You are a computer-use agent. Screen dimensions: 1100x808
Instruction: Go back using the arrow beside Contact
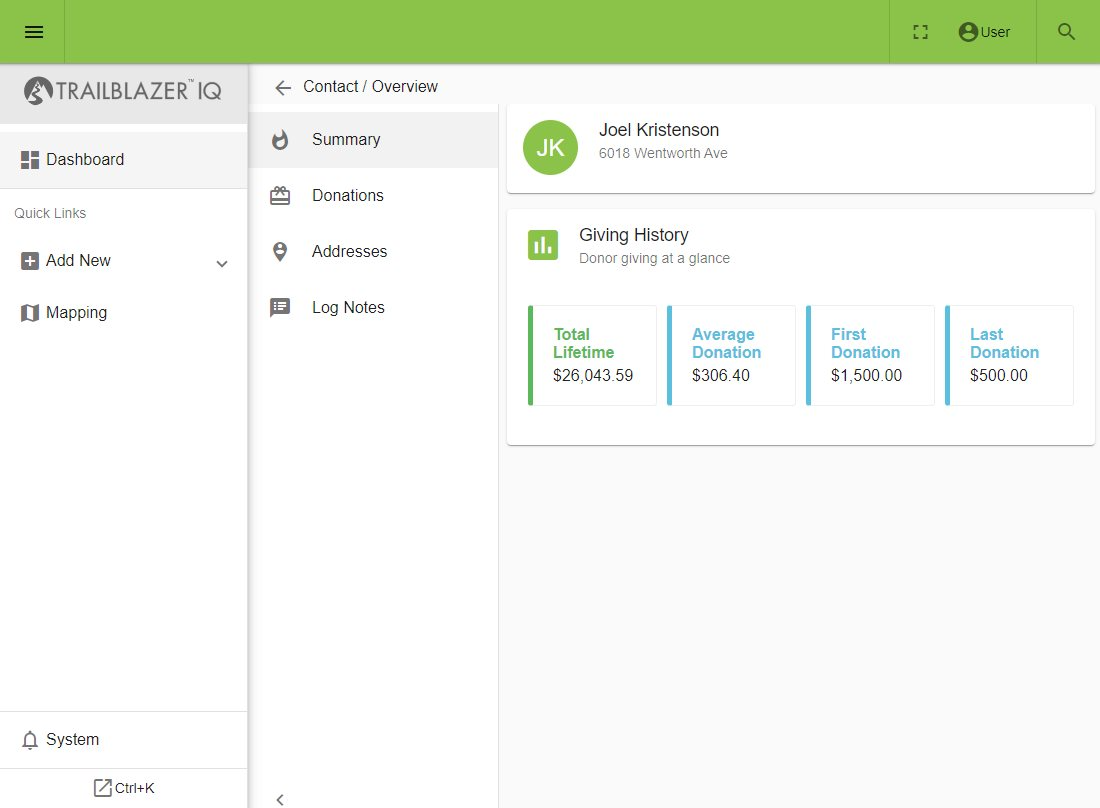click(x=283, y=88)
